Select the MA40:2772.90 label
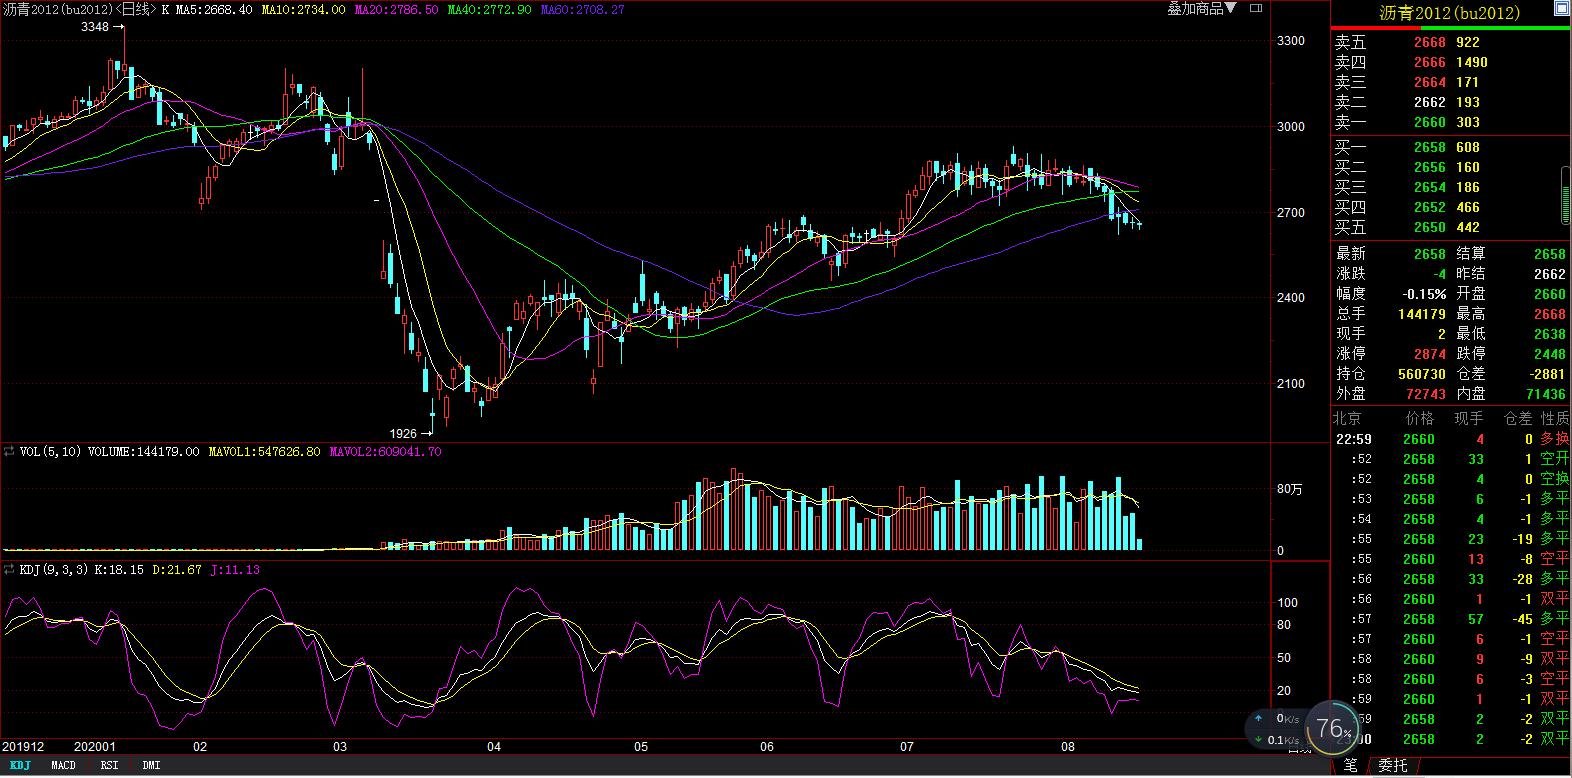This screenshot has height=778, width=1572. [489, 9]
